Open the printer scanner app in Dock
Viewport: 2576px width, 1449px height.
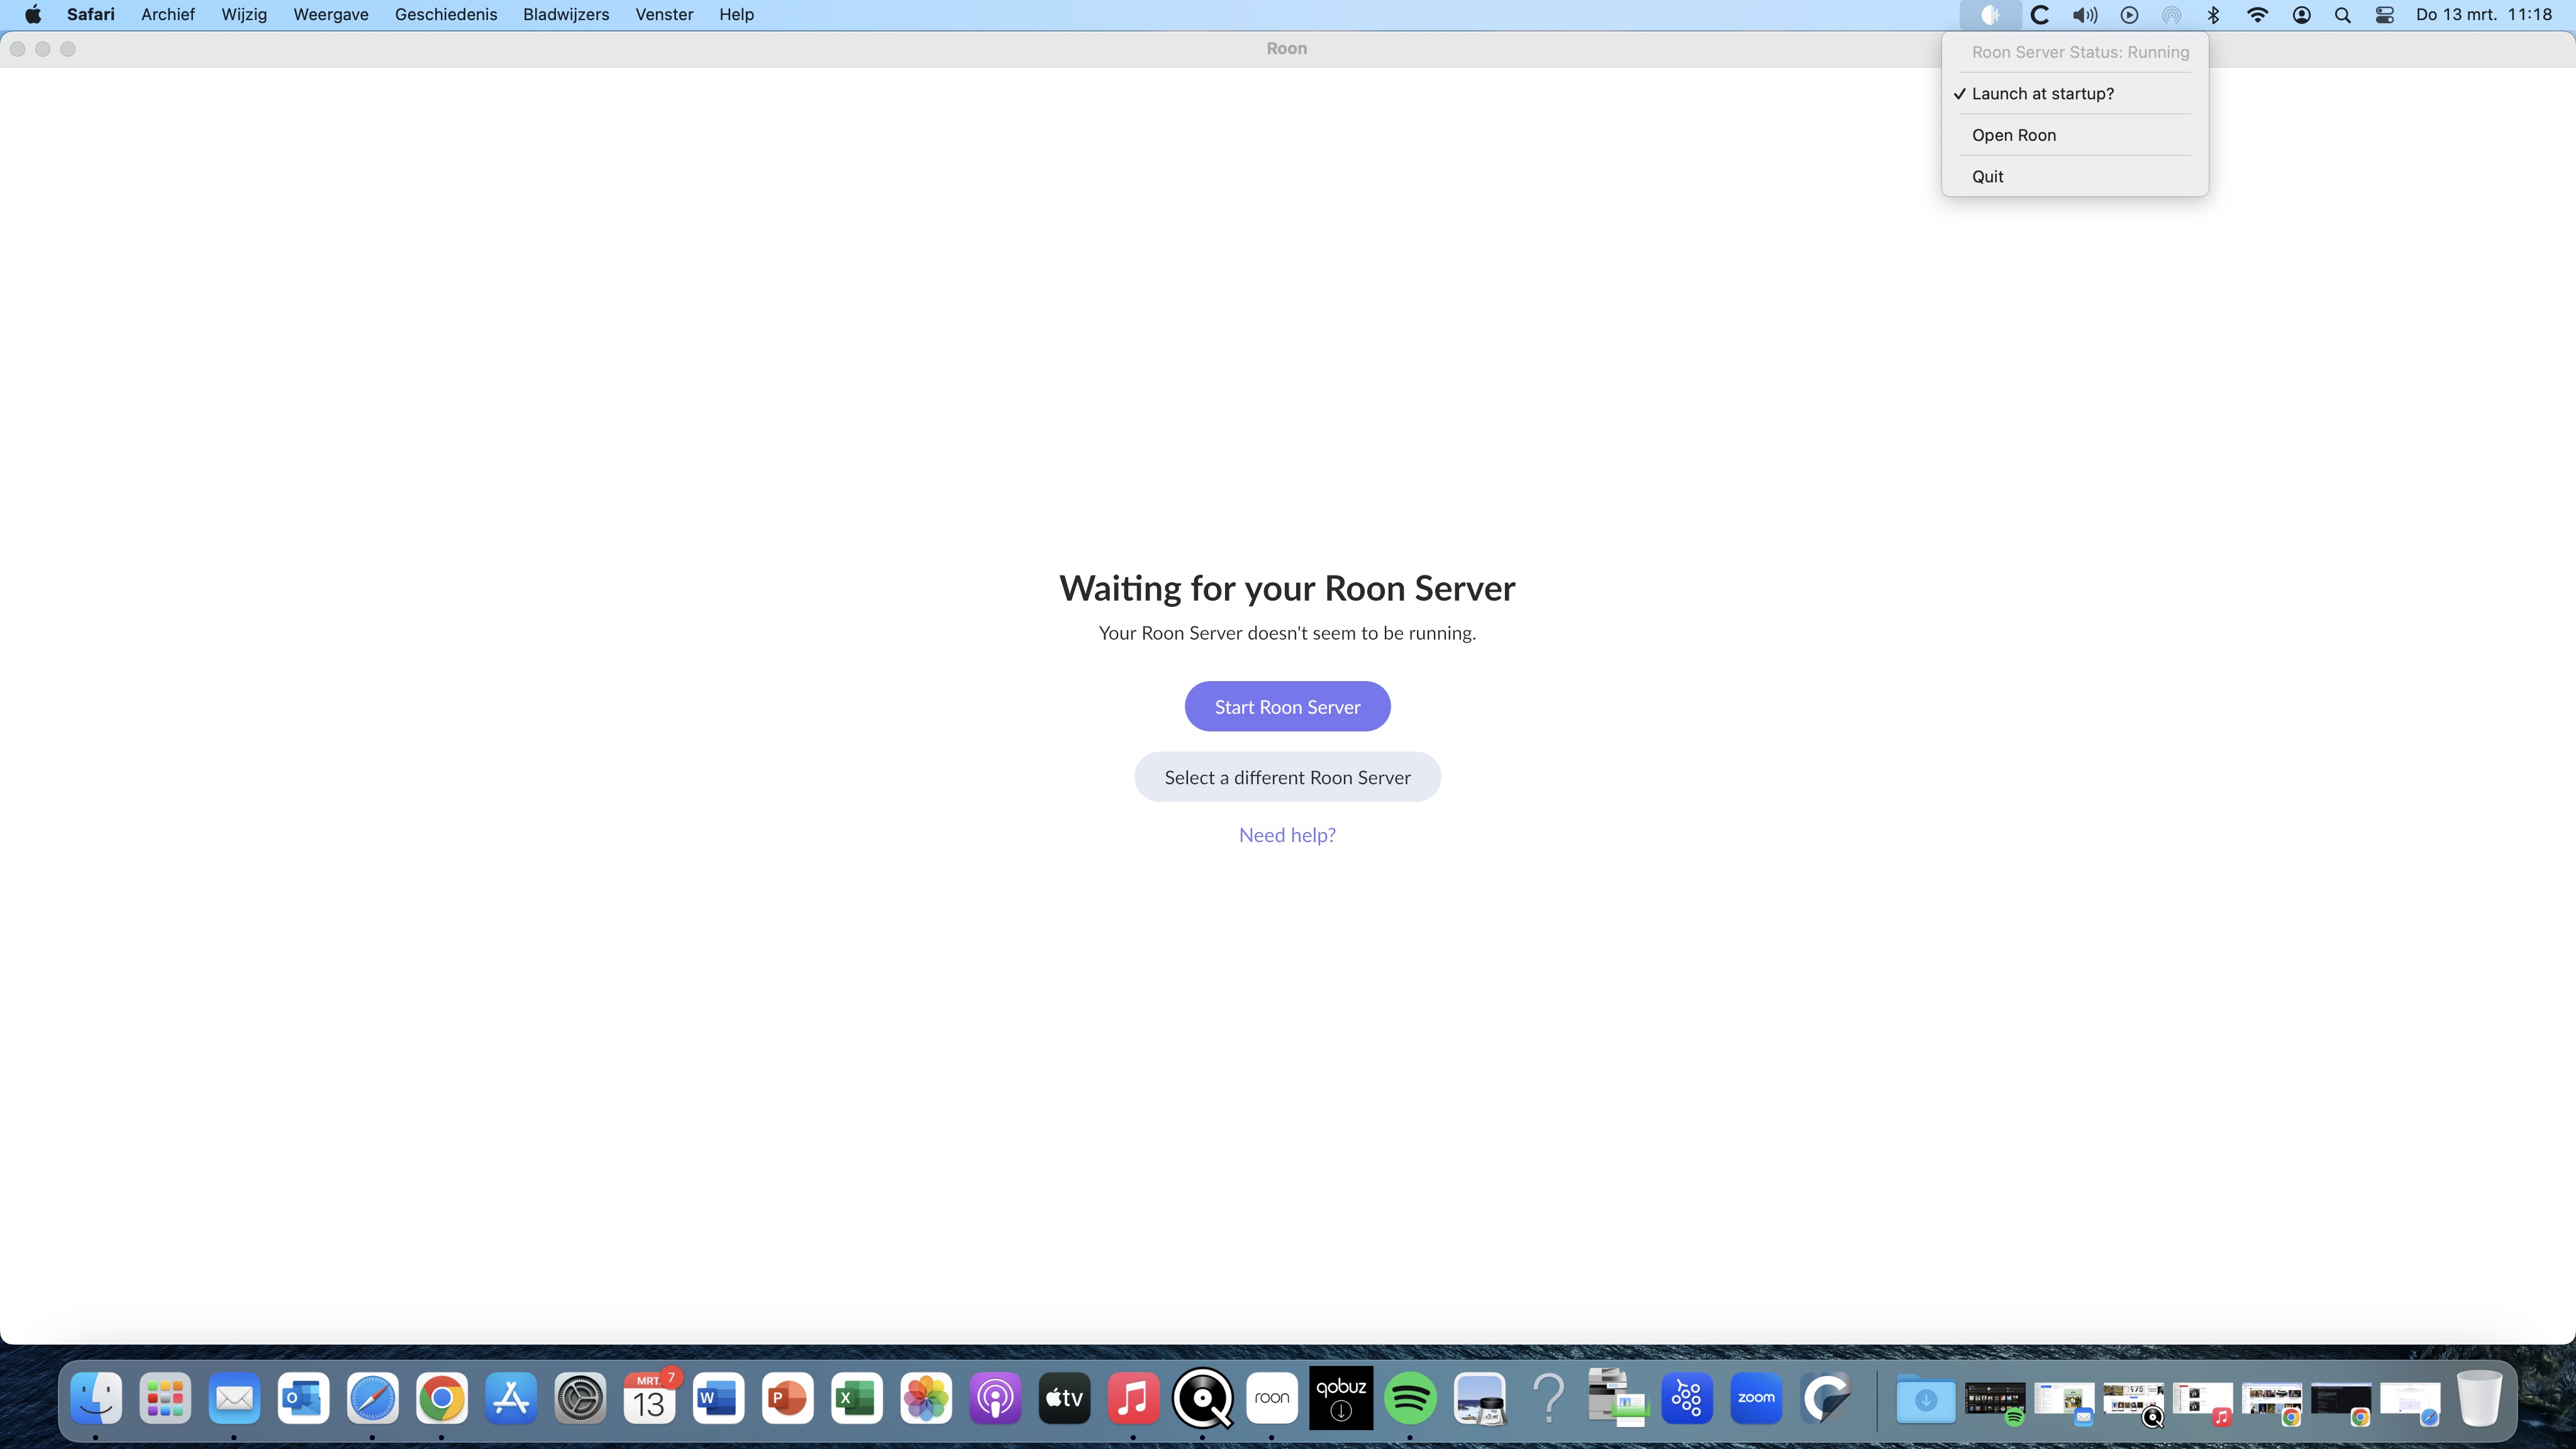coord(1617,1397)
